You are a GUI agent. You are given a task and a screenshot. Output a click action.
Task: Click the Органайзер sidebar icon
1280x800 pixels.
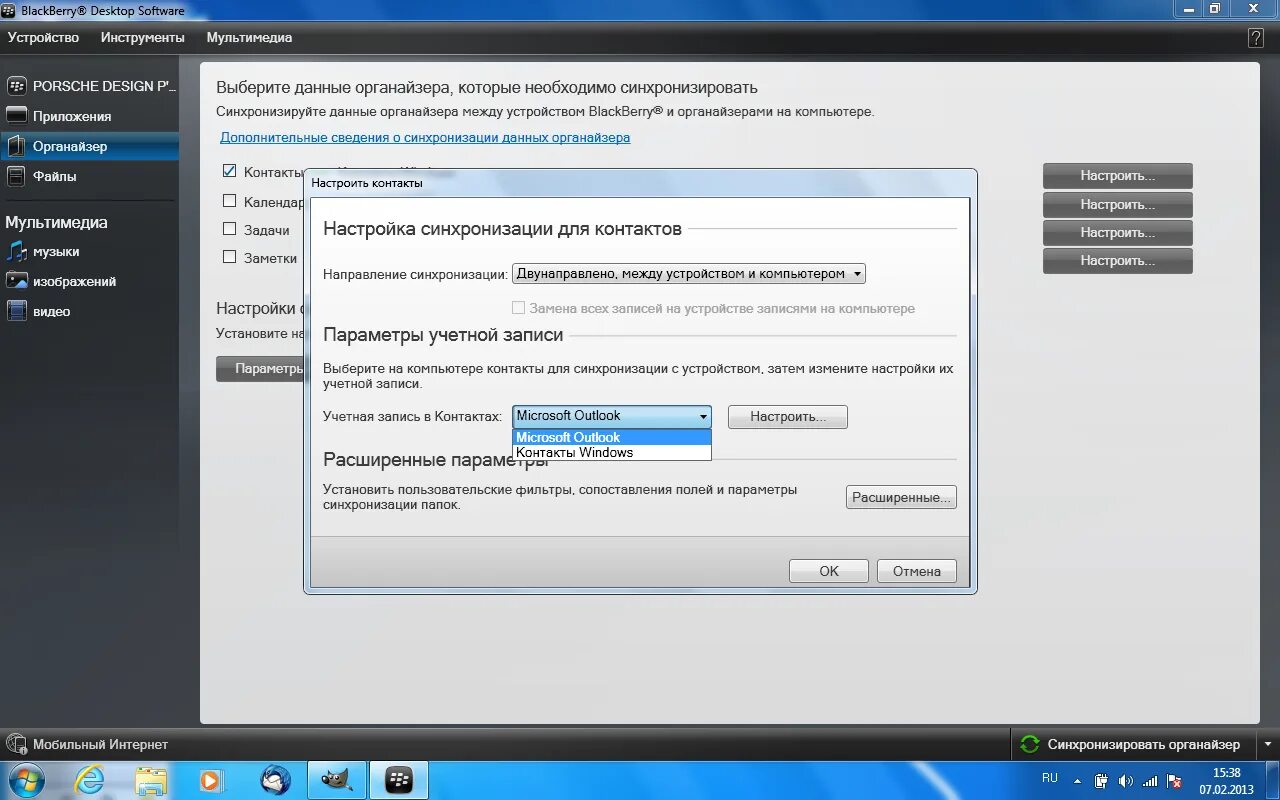pos(16,146)
